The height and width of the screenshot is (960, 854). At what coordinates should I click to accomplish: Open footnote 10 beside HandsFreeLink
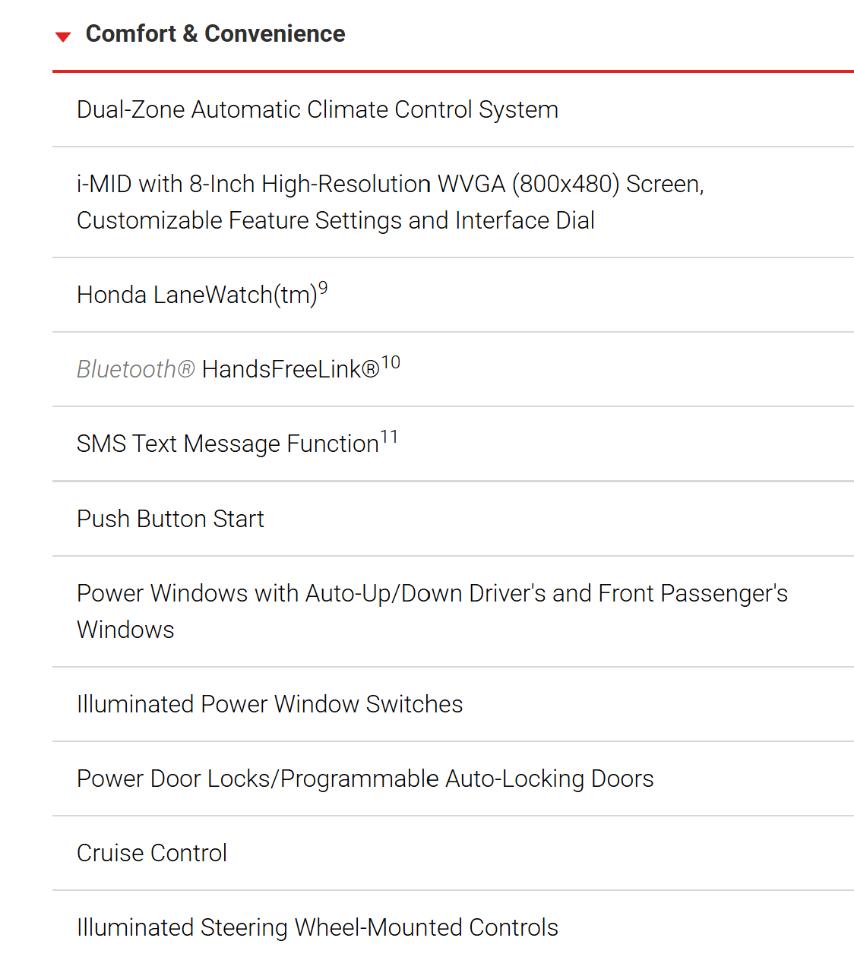[x=391, y=362]
